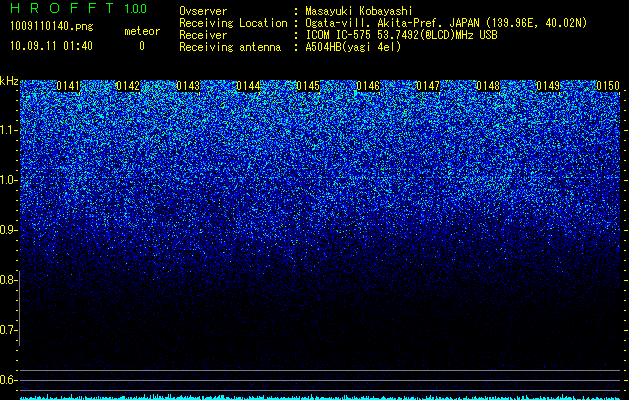
Task: Click the name Masayuki Kobayashi
Action: [x=359, y=11]
